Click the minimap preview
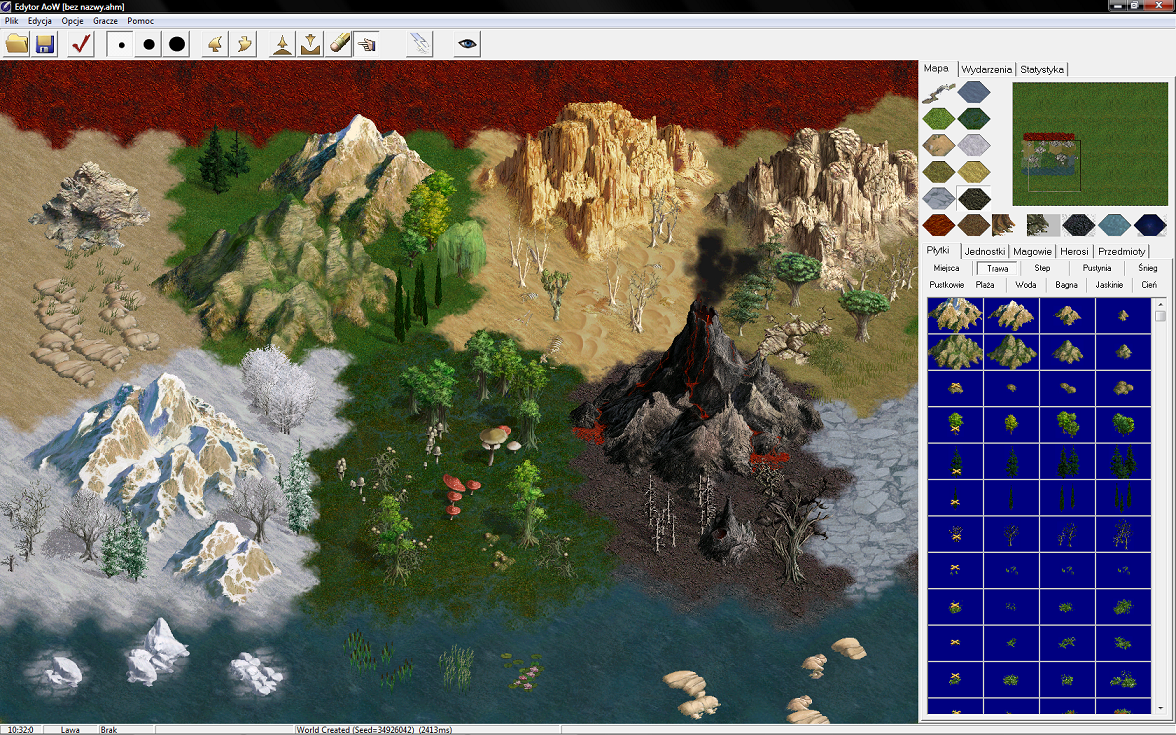This screenshot has width=1176, height=735. tap(1090, 144)
